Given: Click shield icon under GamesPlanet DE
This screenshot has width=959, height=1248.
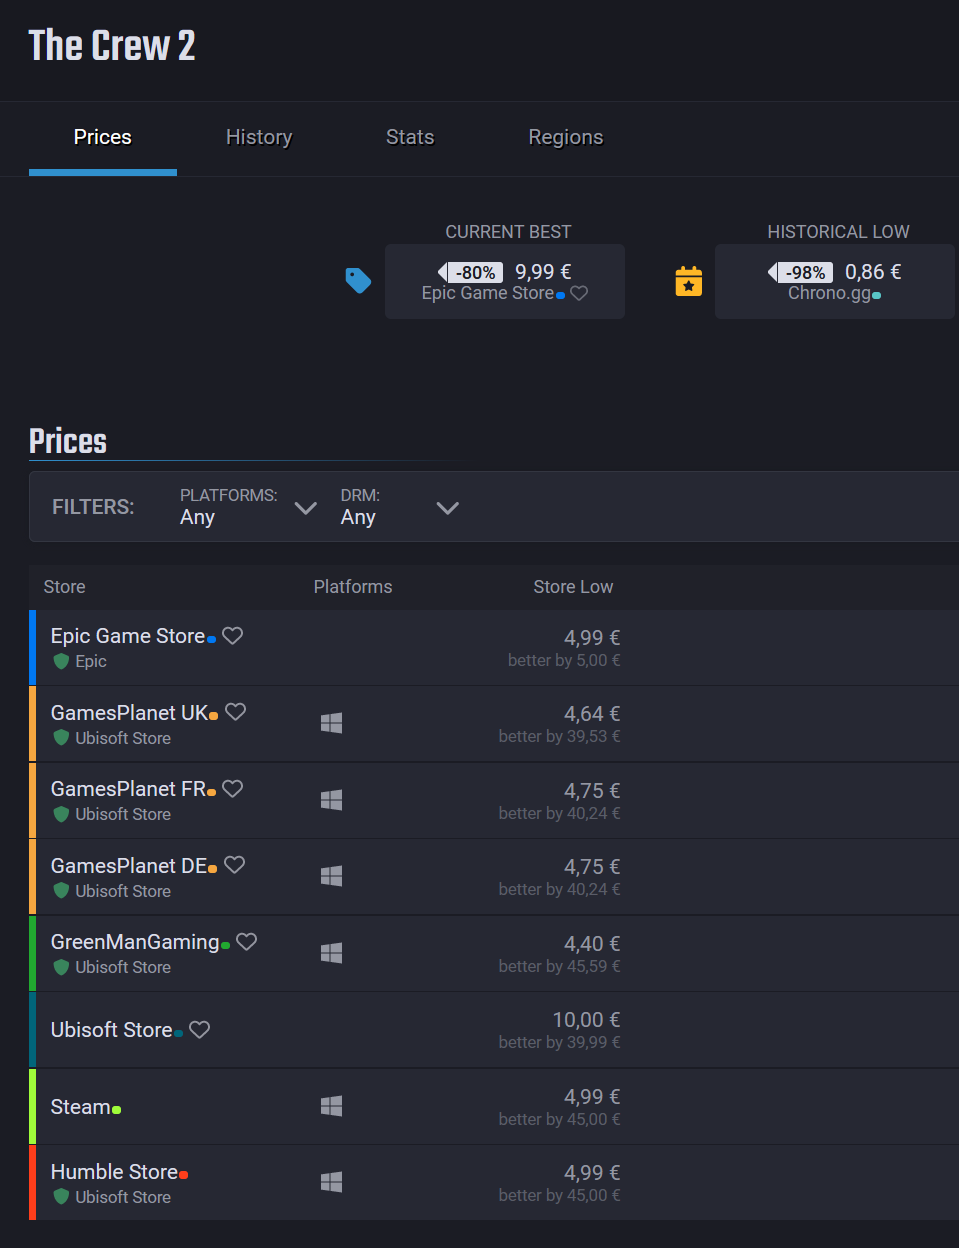Looking at the screenshot, I should pos(61,891).
